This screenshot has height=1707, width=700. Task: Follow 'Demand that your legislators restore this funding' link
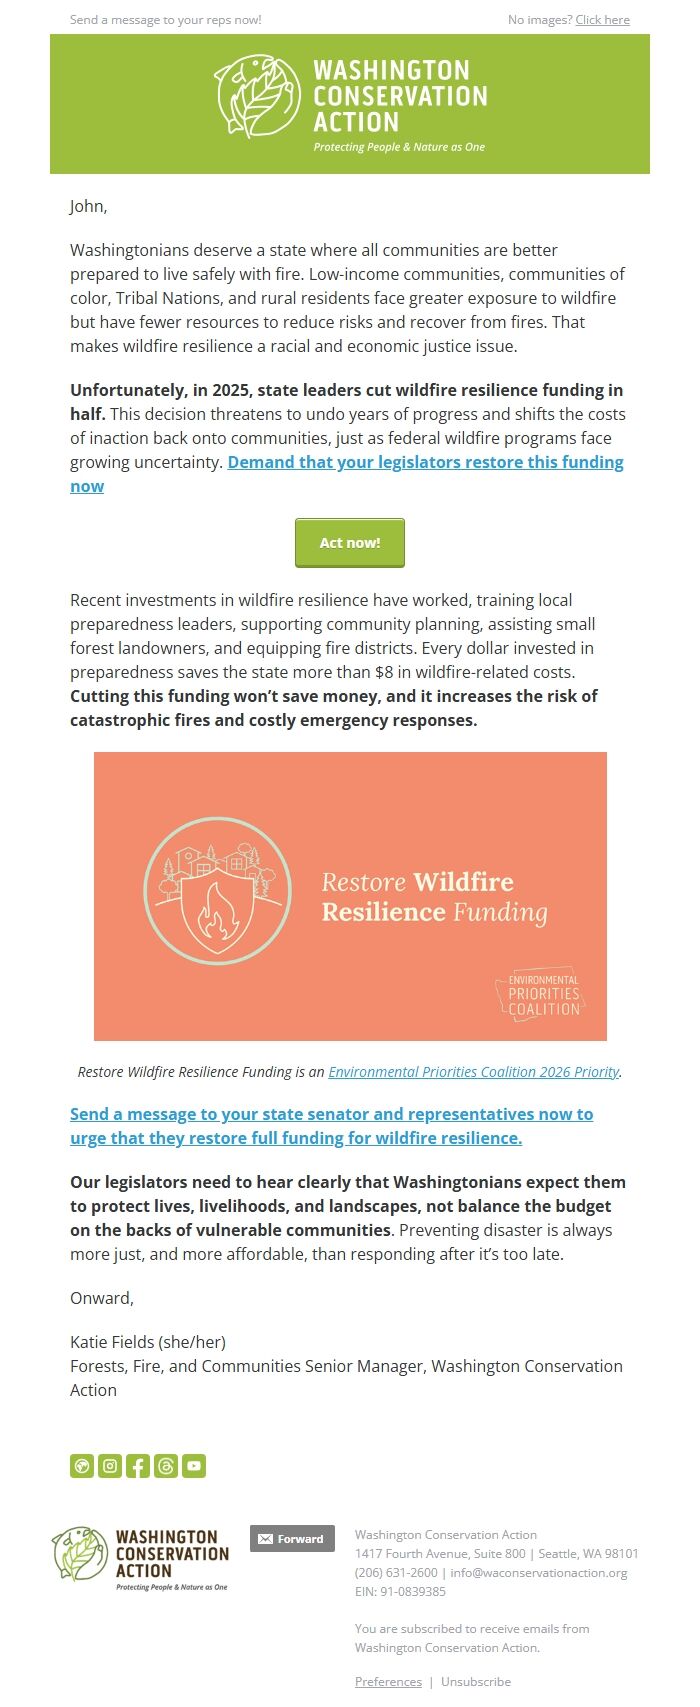coord(425,462)
